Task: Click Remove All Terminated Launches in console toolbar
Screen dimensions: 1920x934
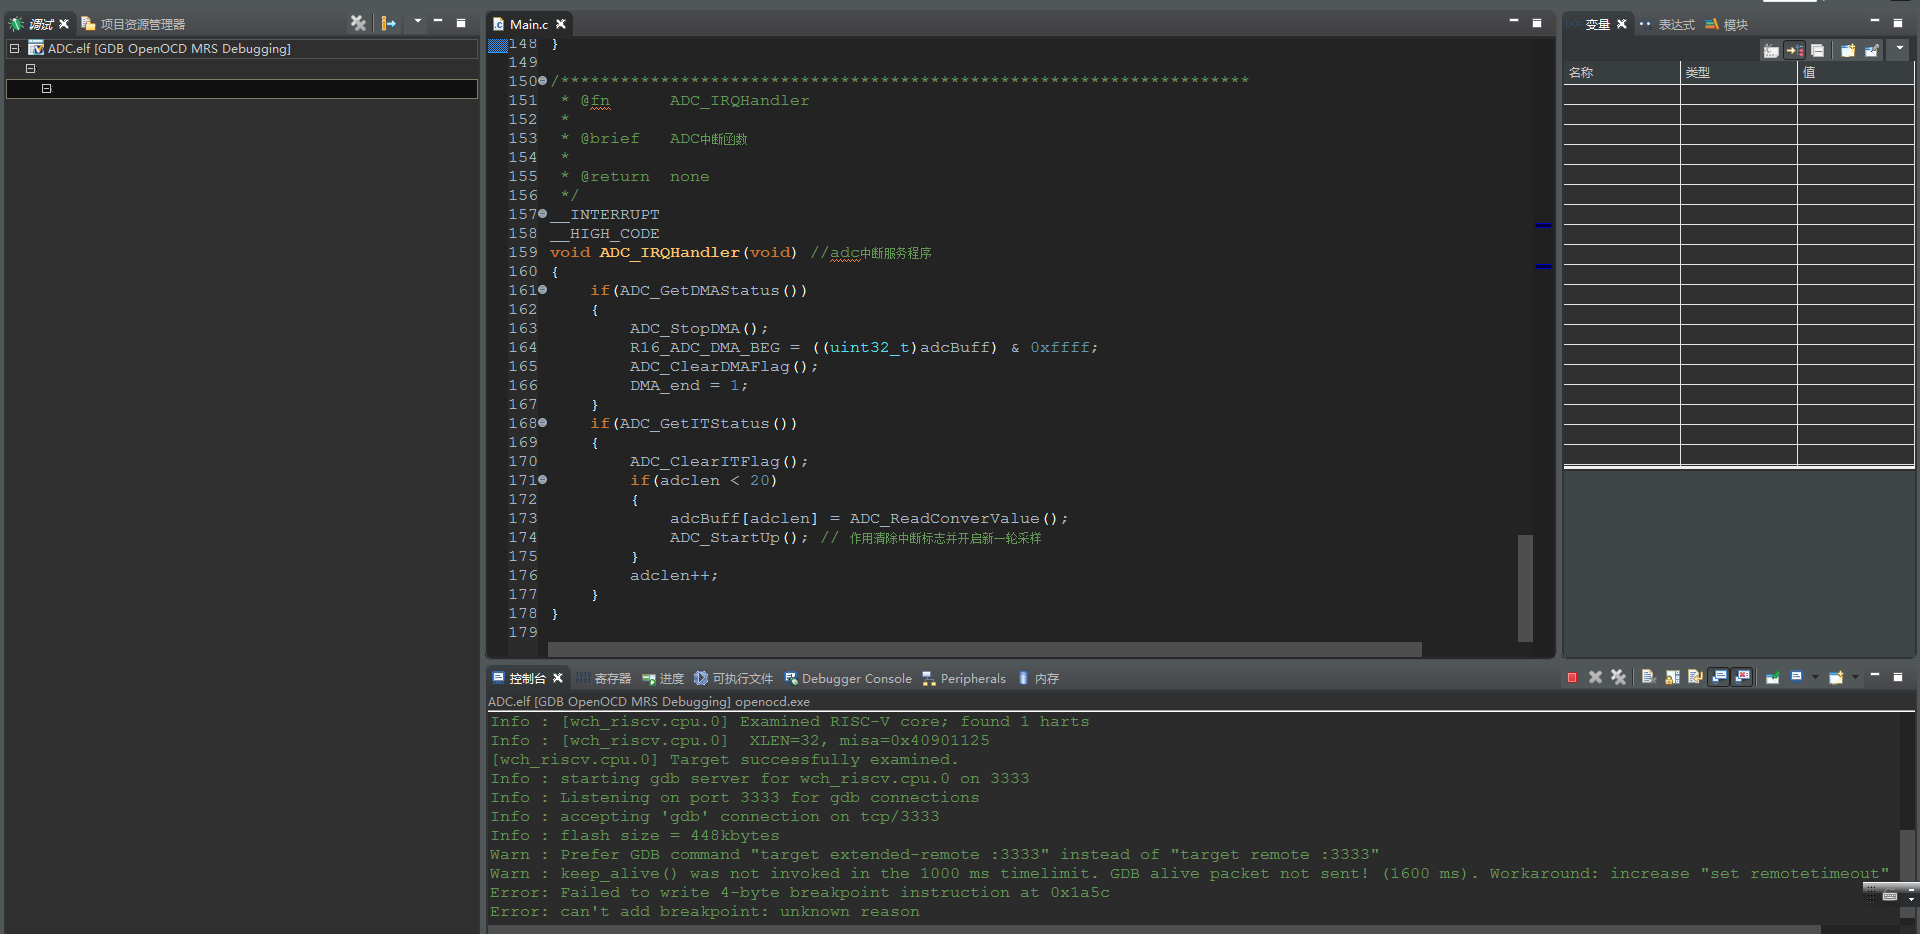Action: point(1618,677)
